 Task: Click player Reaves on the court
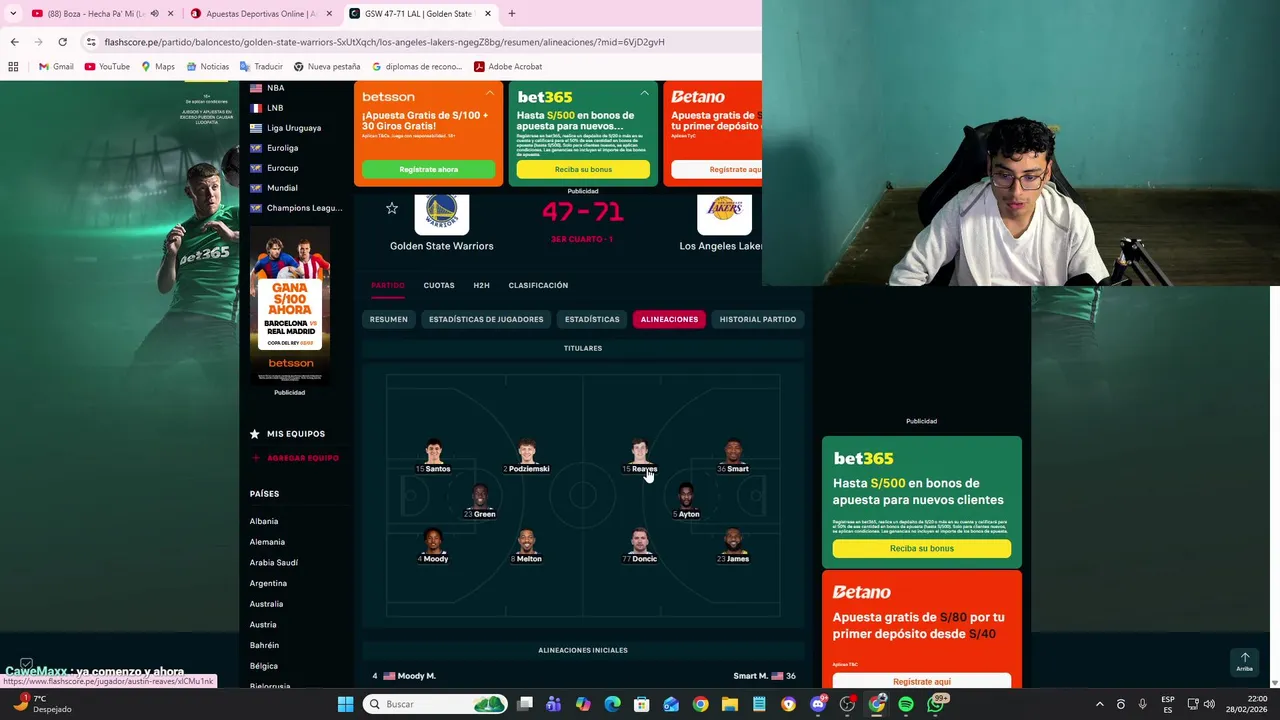click(x=640, y=456)
